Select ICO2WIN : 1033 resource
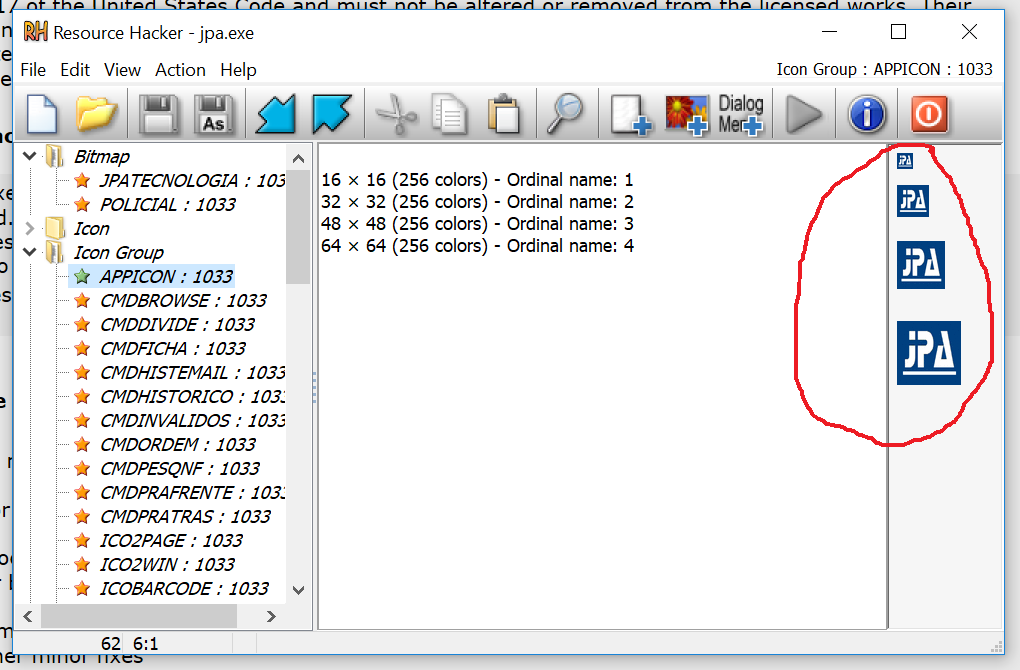1020x670 pixels. click(167, 566)
